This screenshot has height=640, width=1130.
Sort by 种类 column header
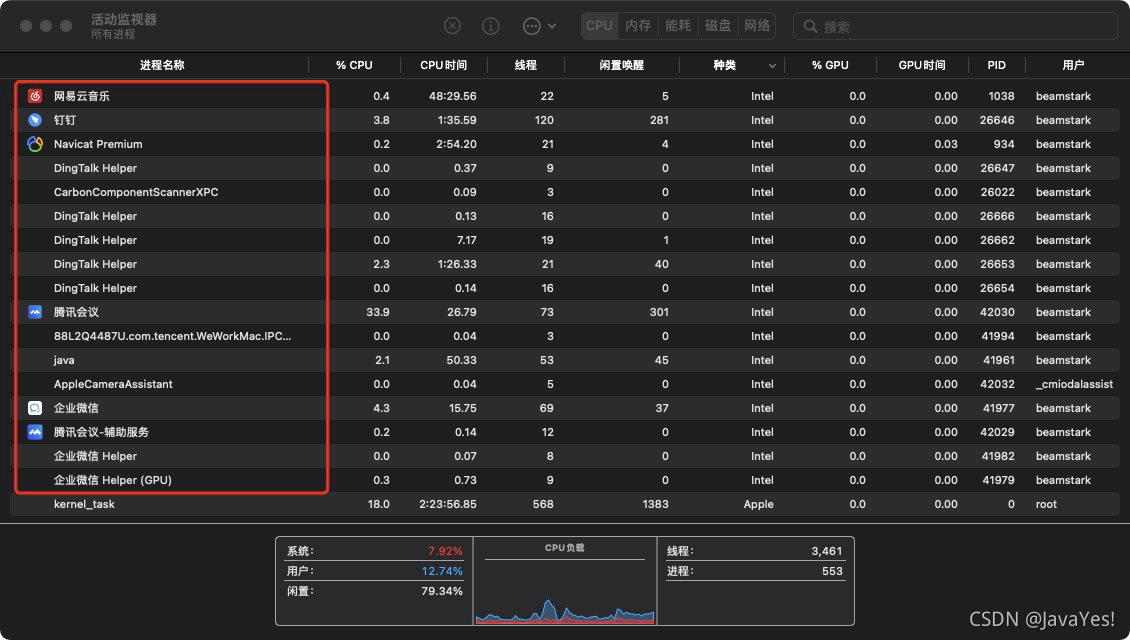[724, 65]
